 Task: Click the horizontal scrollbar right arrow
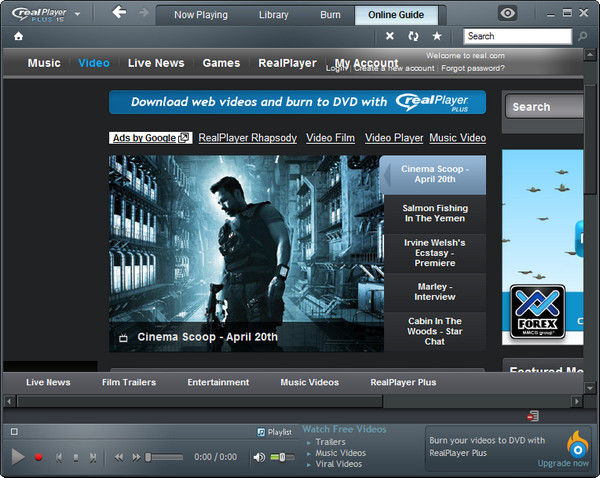[576, 401]
